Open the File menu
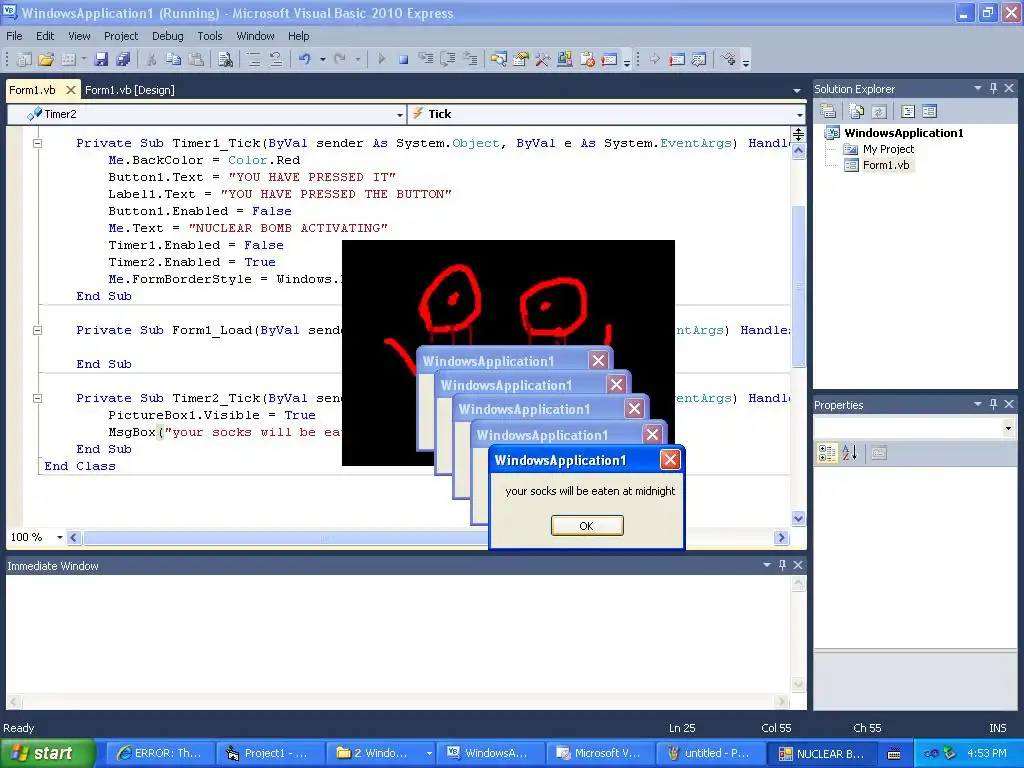This screenshot has height=768, width=1024. [x=14, y=36]
